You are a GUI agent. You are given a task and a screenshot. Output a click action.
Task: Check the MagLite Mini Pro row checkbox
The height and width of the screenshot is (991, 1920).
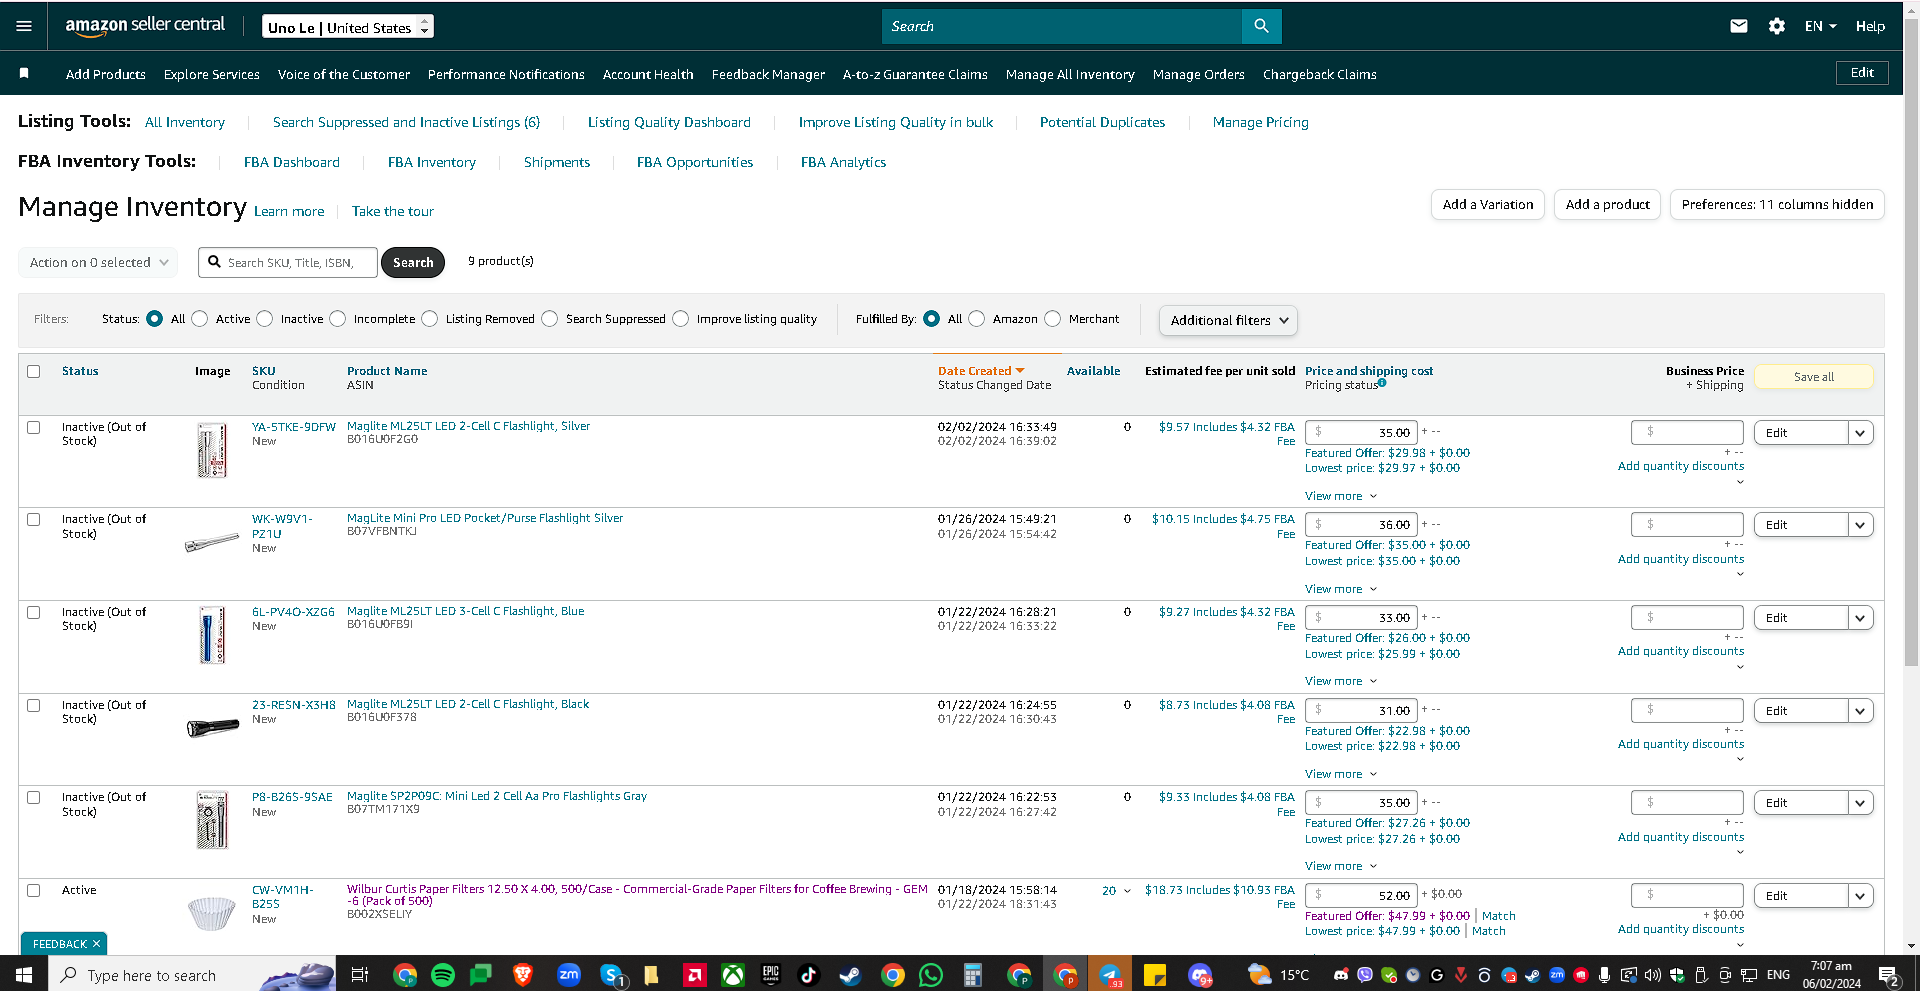pyautogui.click(x=34, y=519)
